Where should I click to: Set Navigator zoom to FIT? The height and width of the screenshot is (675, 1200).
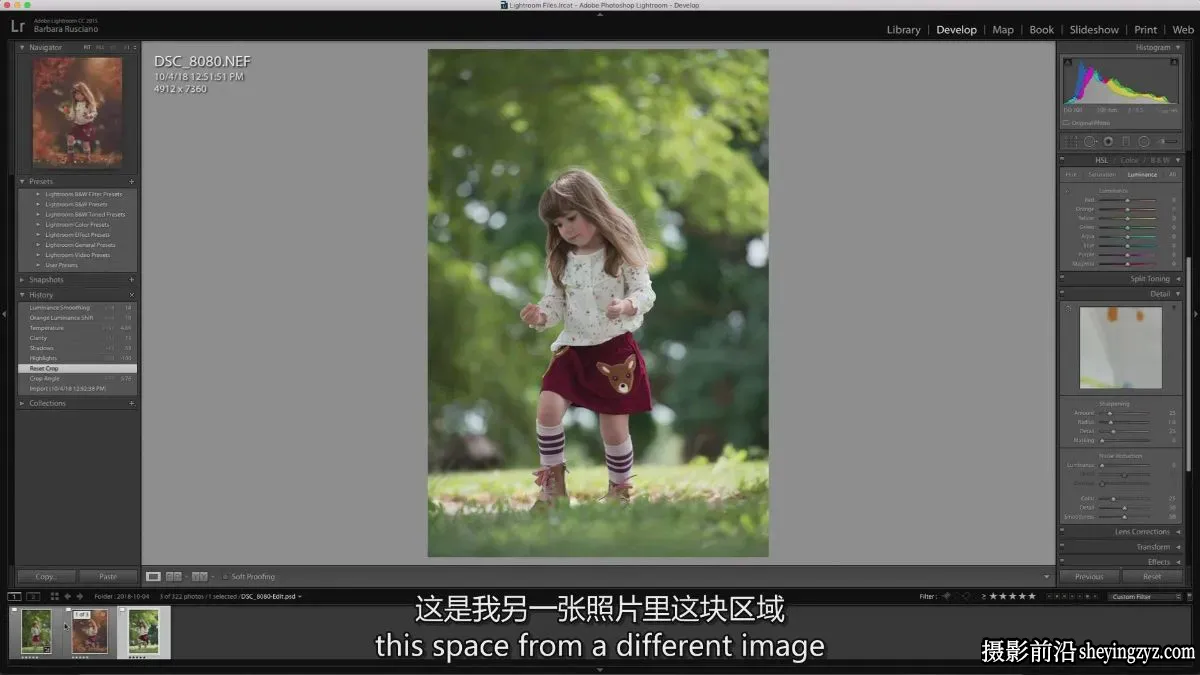point(87,47)
